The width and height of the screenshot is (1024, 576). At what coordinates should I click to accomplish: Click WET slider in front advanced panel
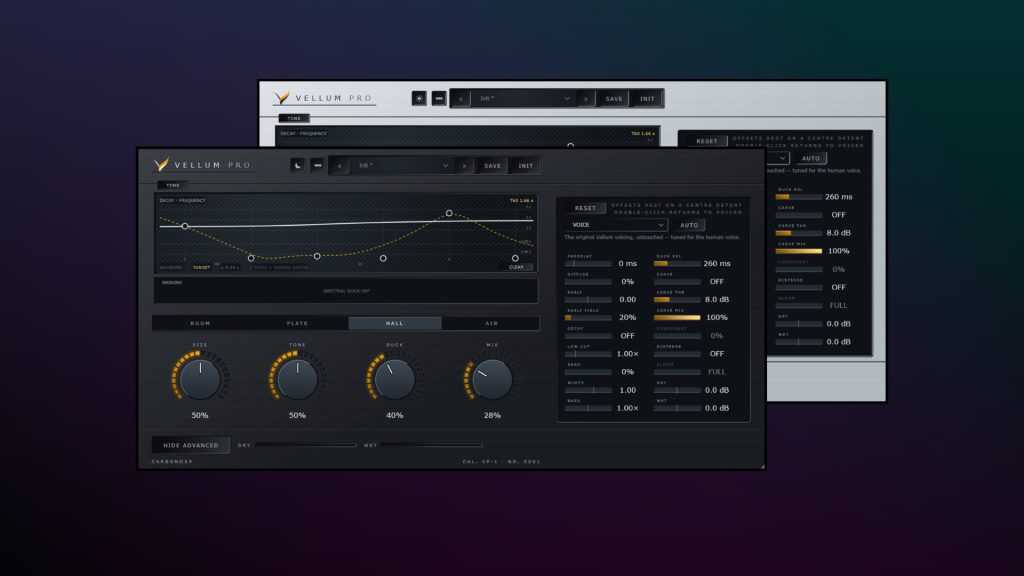tap(677, 408)
